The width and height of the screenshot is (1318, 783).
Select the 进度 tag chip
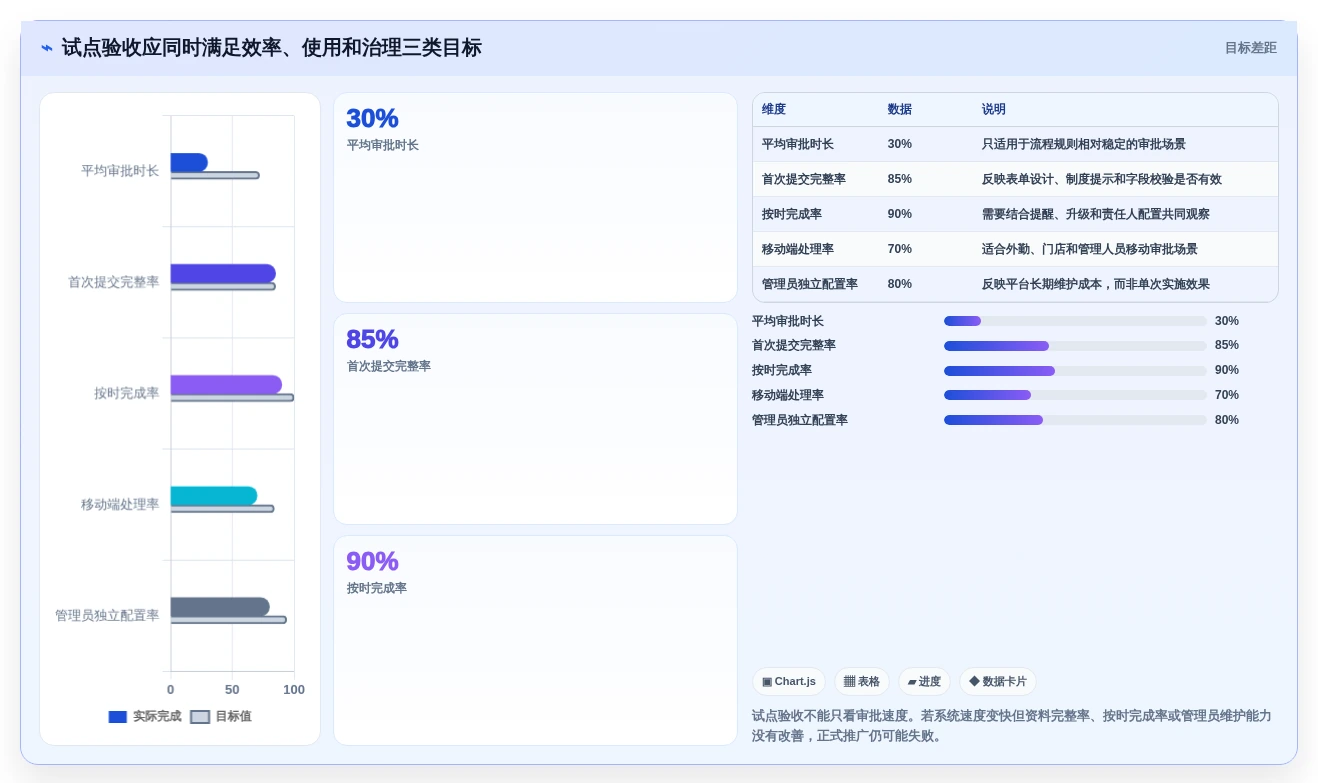(x=924, y=682)
